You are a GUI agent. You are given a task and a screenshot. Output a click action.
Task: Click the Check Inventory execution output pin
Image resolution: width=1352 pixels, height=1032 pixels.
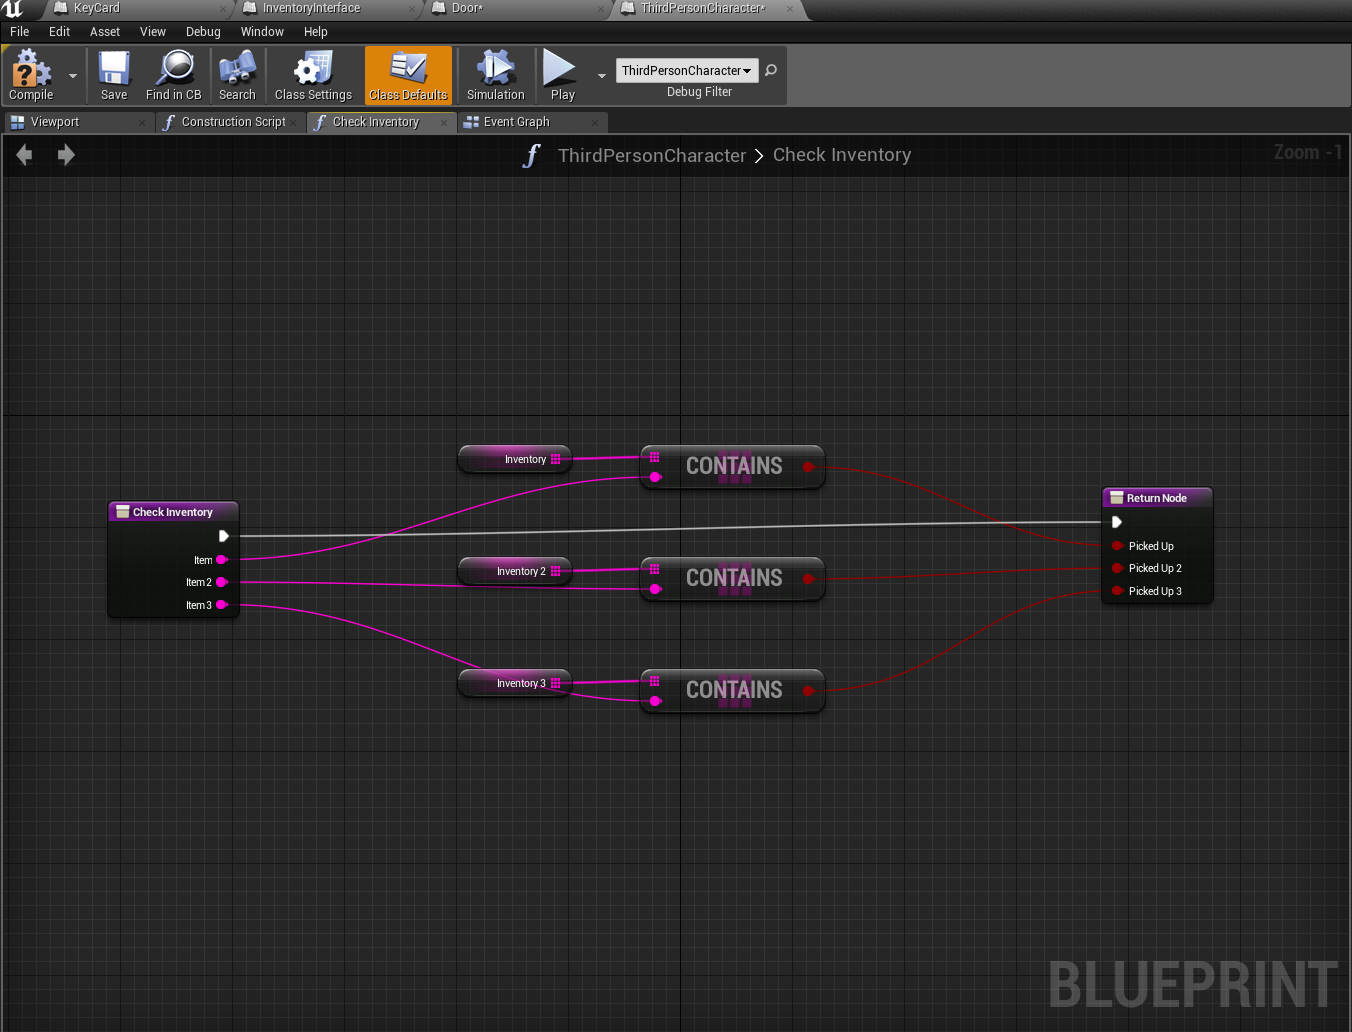224,536
